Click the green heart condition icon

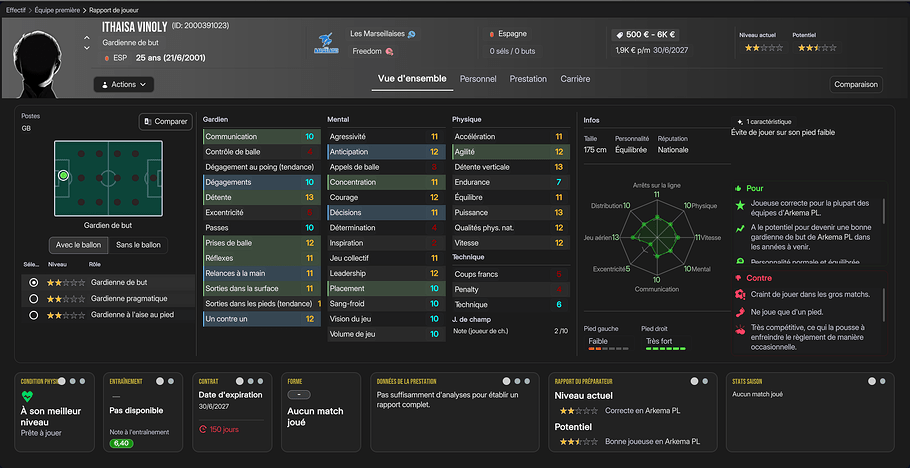click(28, 396)
